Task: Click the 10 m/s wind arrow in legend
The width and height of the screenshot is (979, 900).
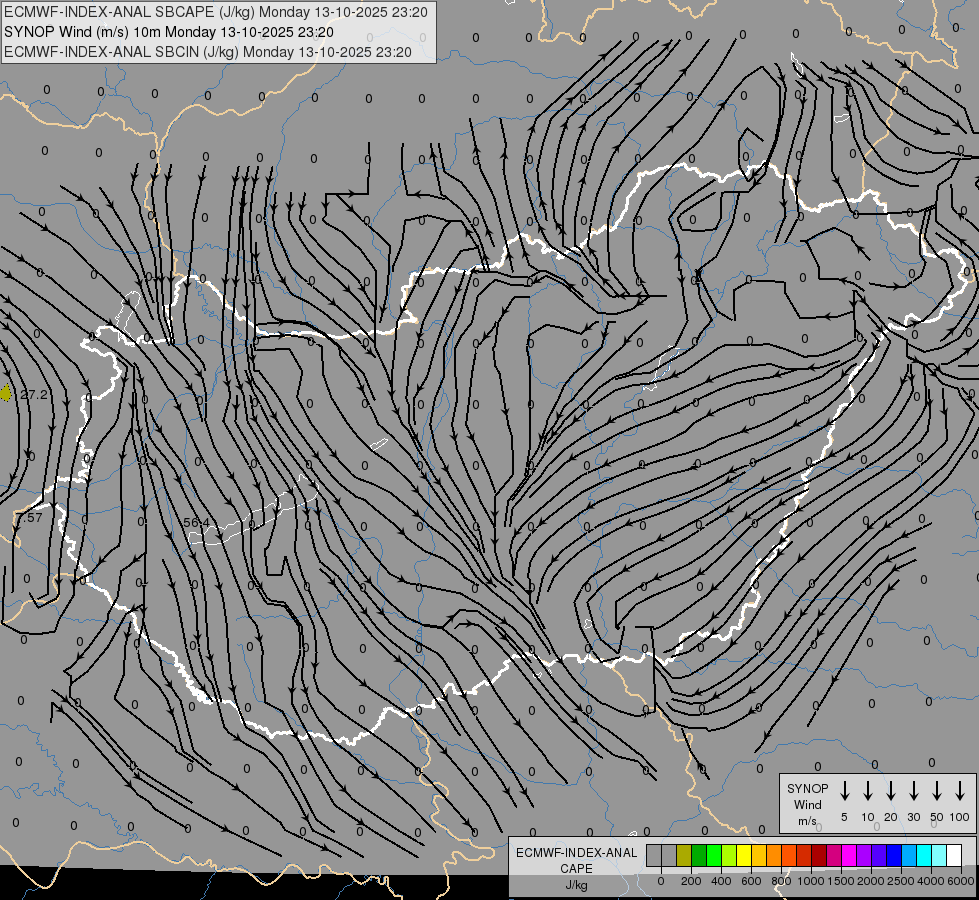Action: pos(867,791)
